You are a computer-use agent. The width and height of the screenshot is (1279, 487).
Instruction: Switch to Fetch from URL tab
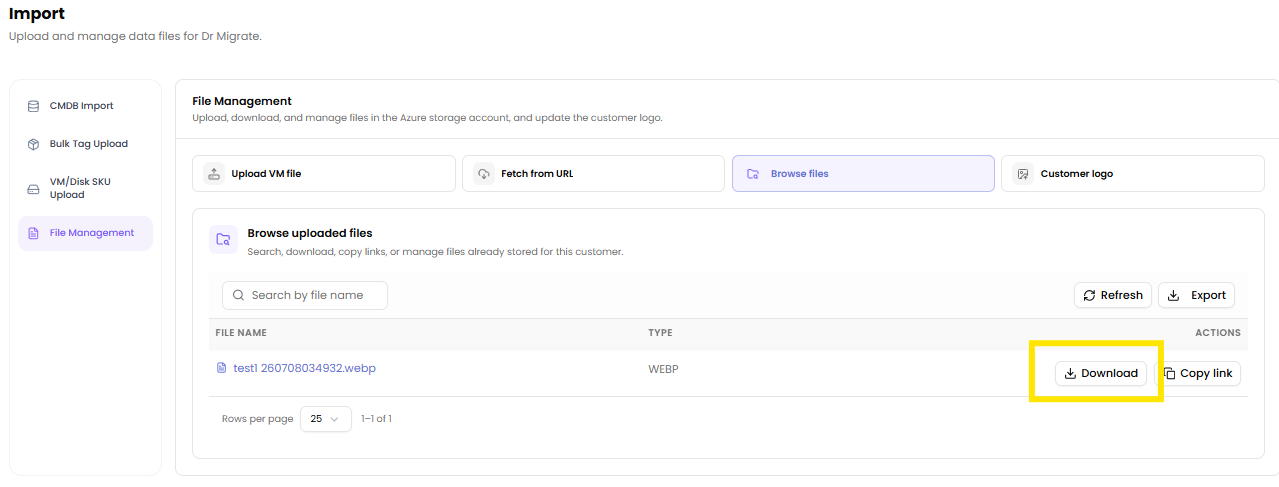pos(593,173)
